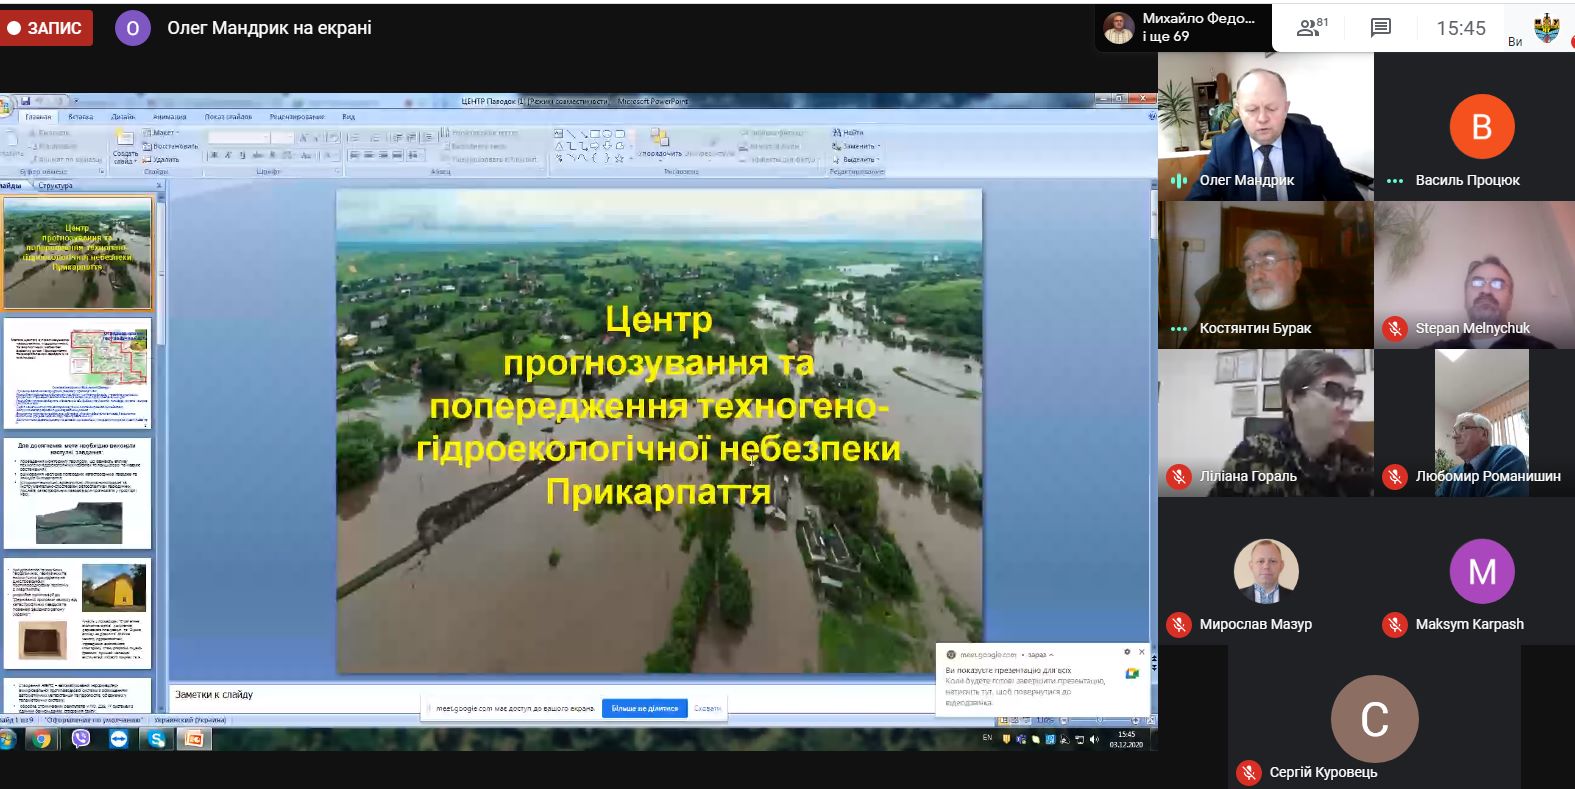Open the font name combo box
Image resolution: width=1575 pixels, height=789 pixels.
[x=238, y=137]
